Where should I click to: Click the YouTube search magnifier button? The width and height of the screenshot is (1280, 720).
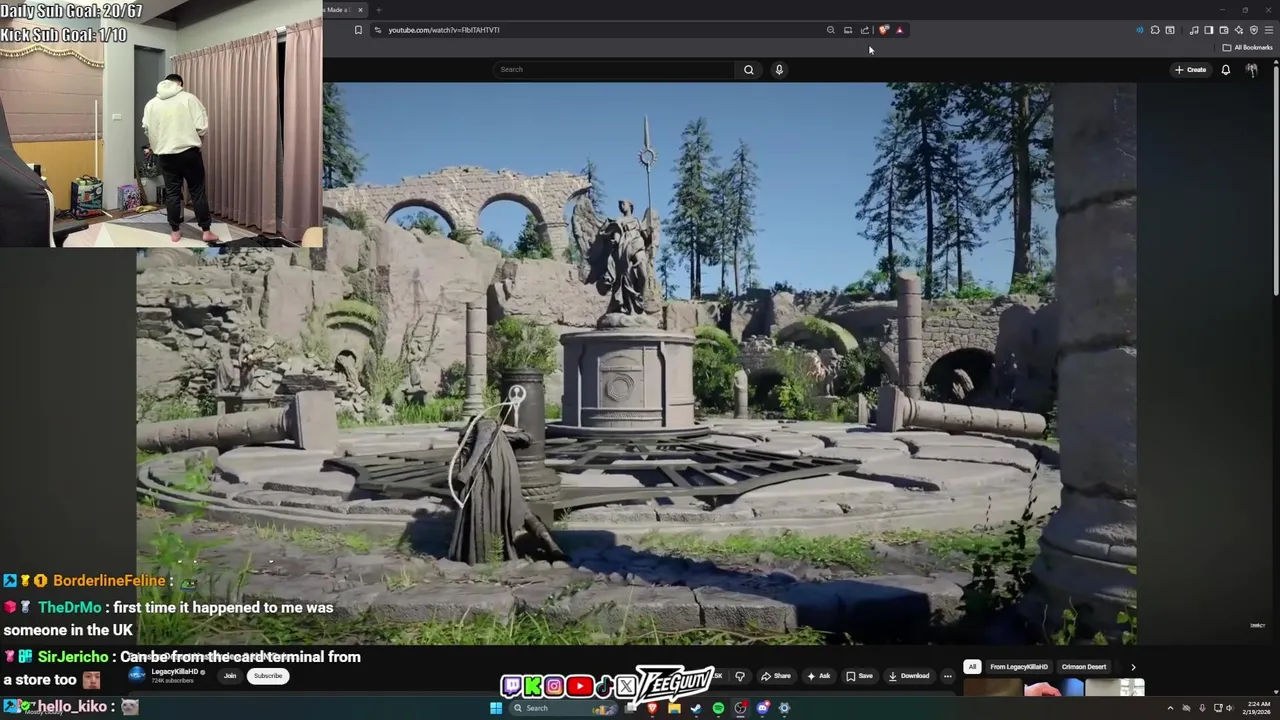point(748,69)
